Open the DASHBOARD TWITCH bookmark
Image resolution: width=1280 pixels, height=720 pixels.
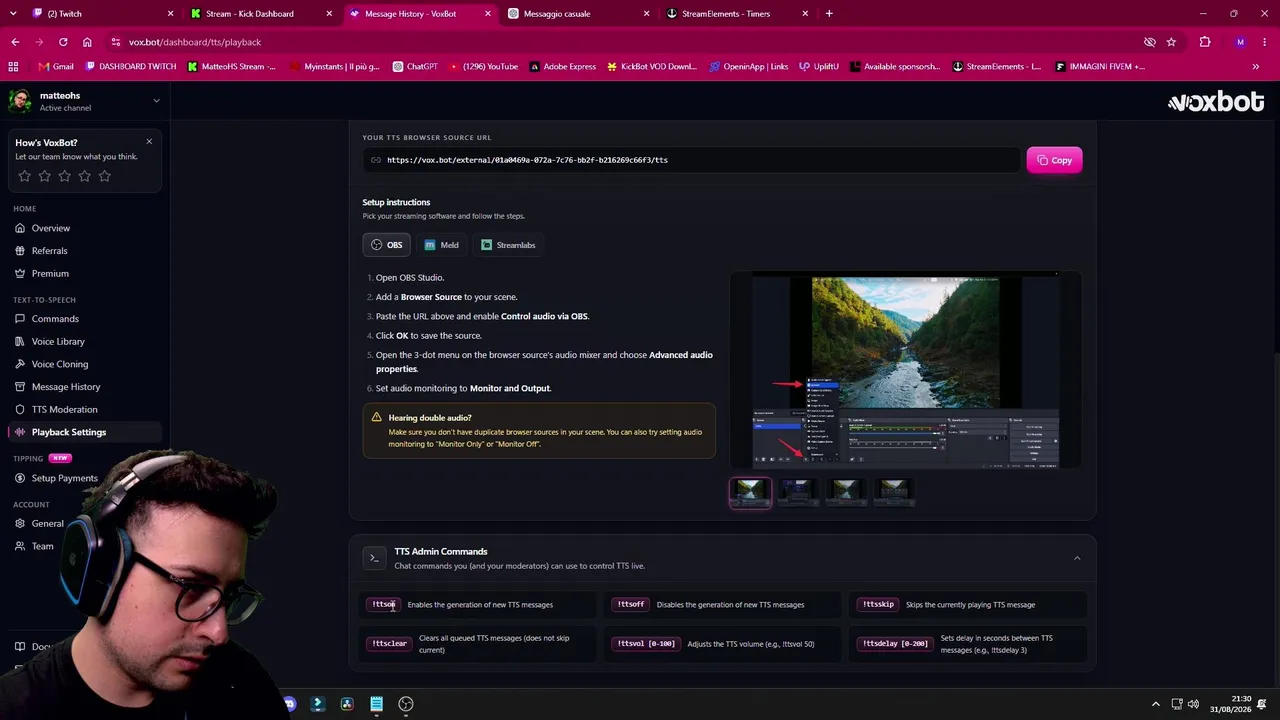click(x=131, y=67)
